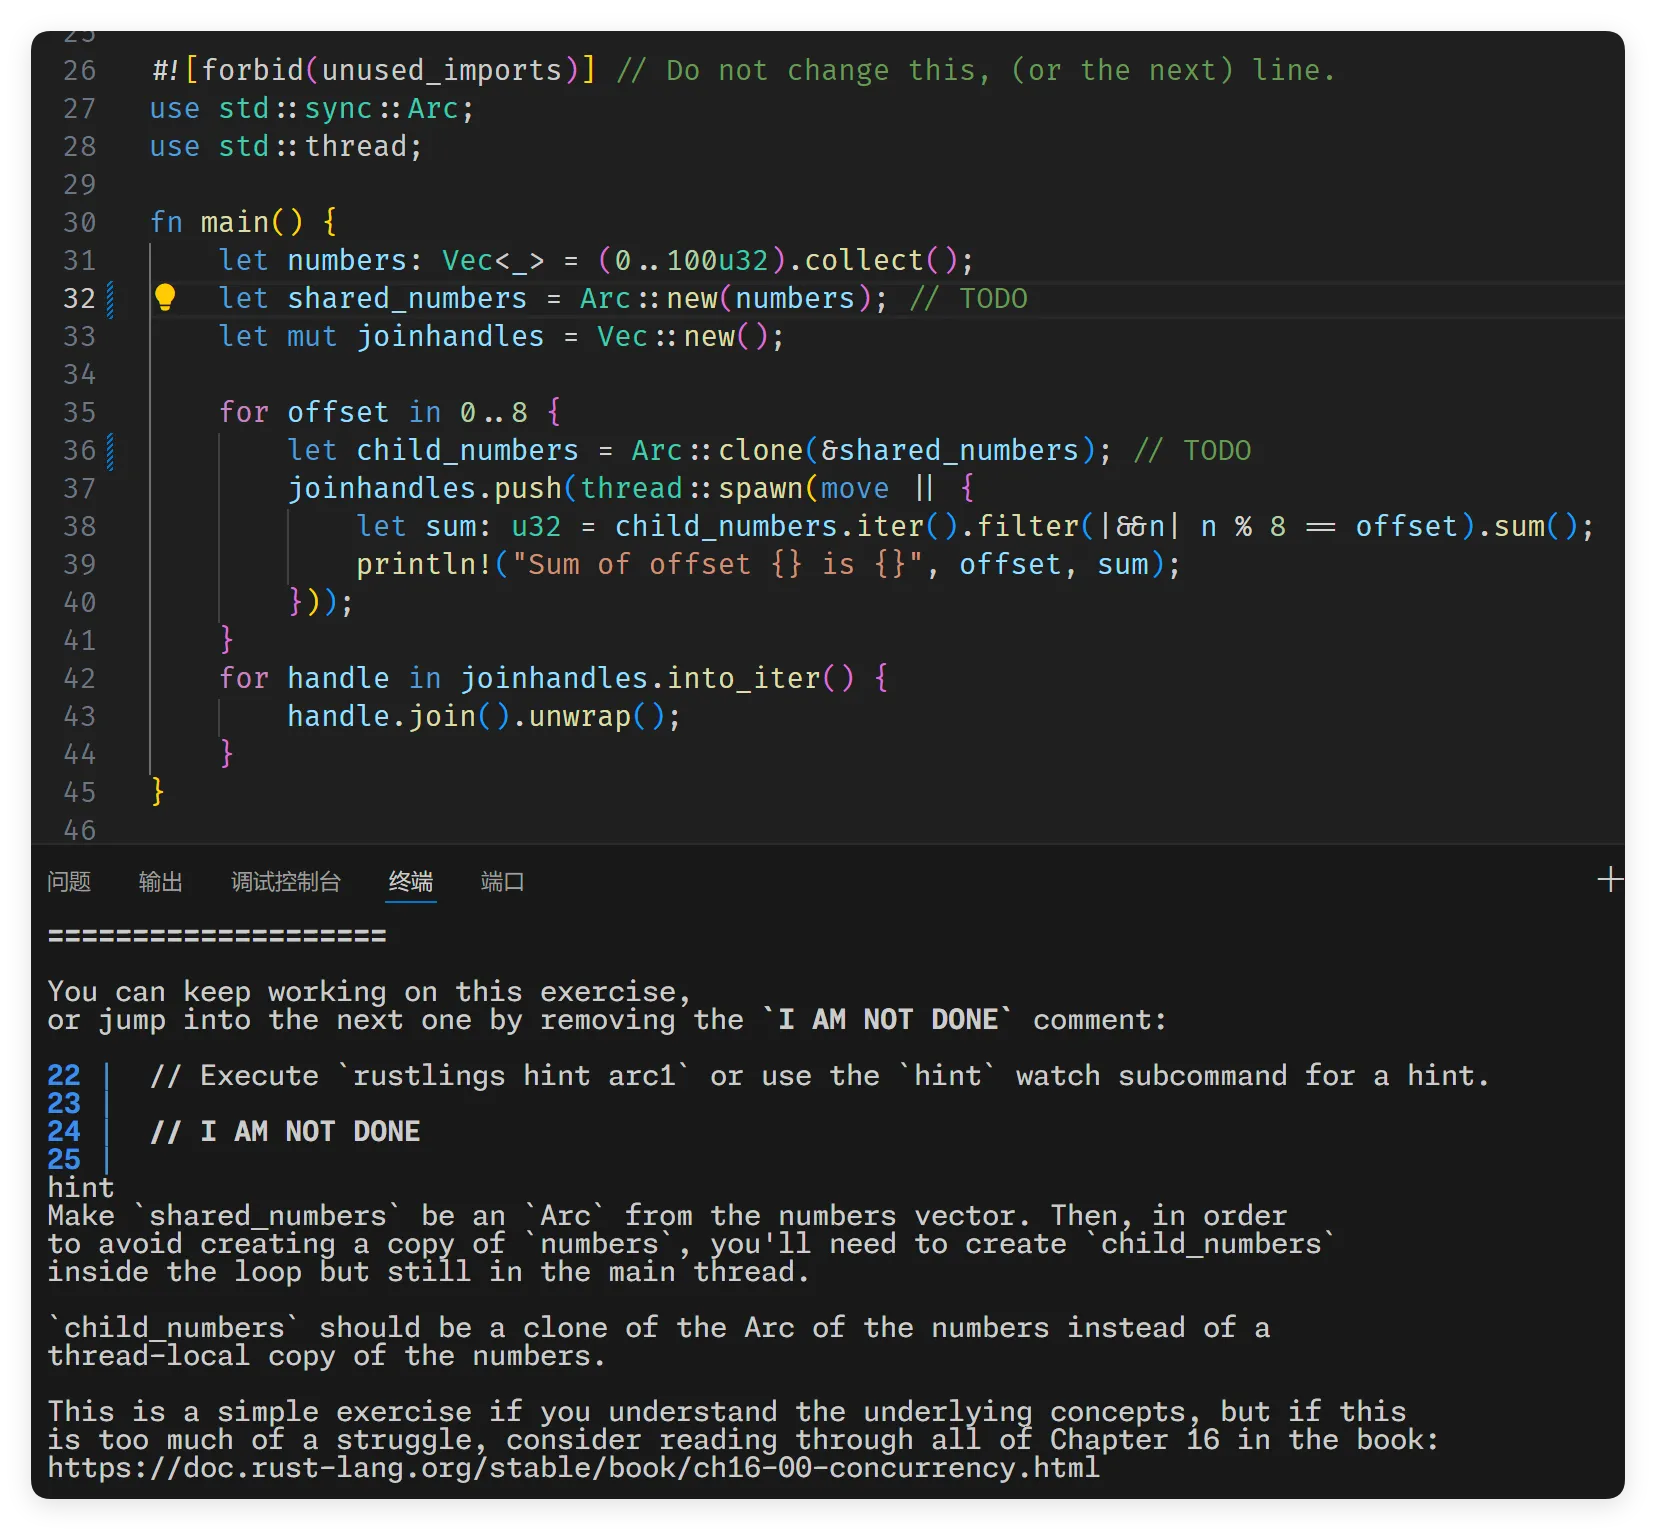This screenshot has height=1530, width=1656.
Task: Open the 端口 (Ports) tab
Action: click(502, 882)
